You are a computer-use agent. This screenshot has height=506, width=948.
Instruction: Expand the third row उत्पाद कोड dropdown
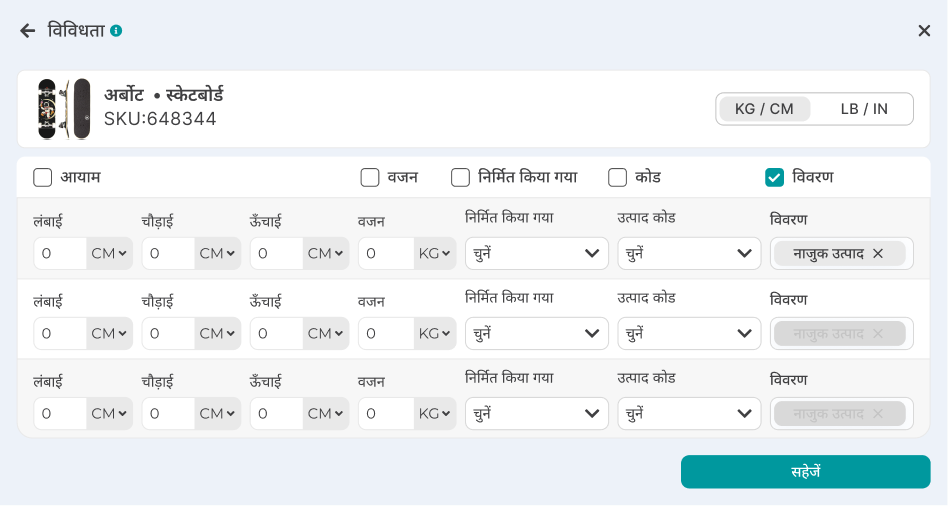click(689, 414)
